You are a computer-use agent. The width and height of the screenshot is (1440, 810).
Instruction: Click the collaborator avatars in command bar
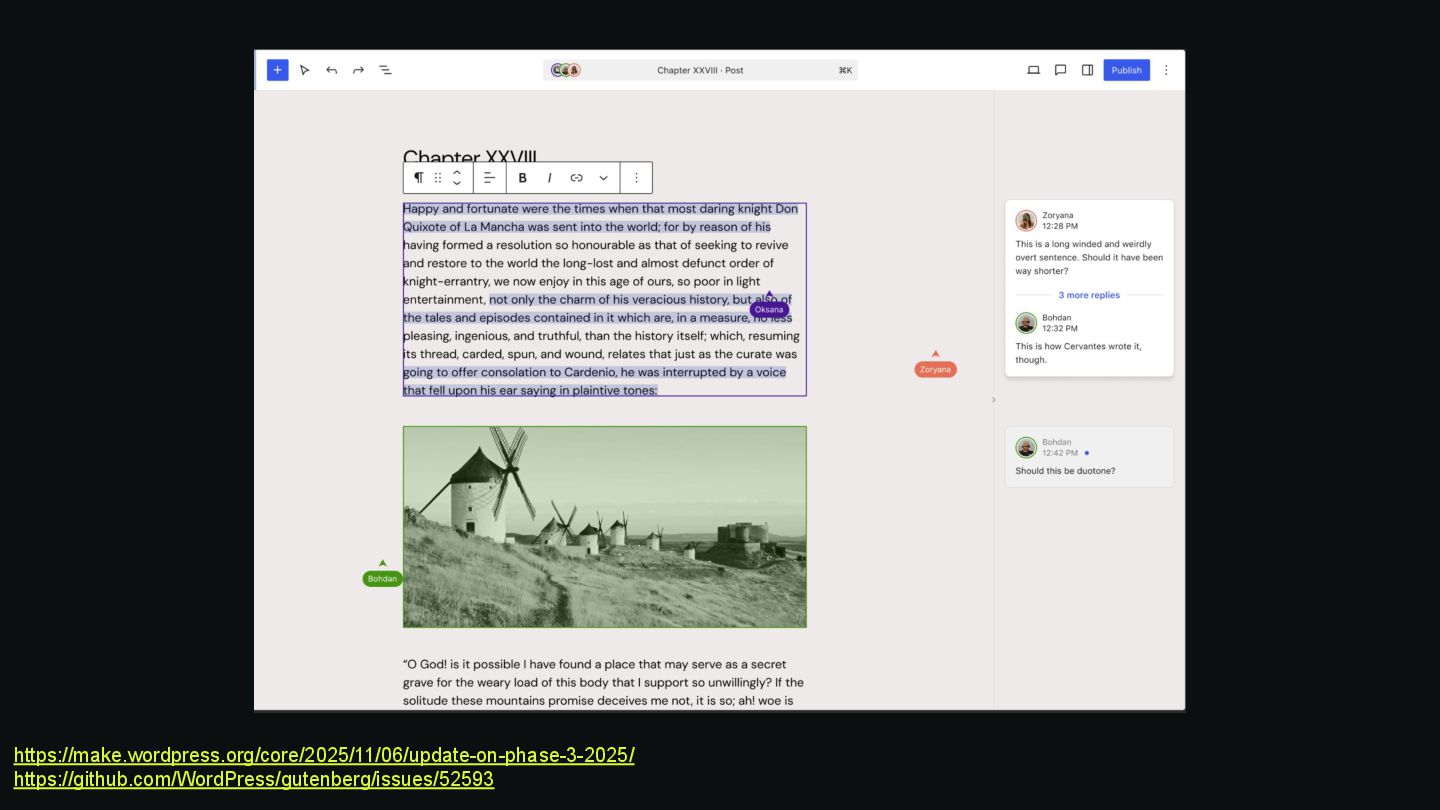coord(566,70)
